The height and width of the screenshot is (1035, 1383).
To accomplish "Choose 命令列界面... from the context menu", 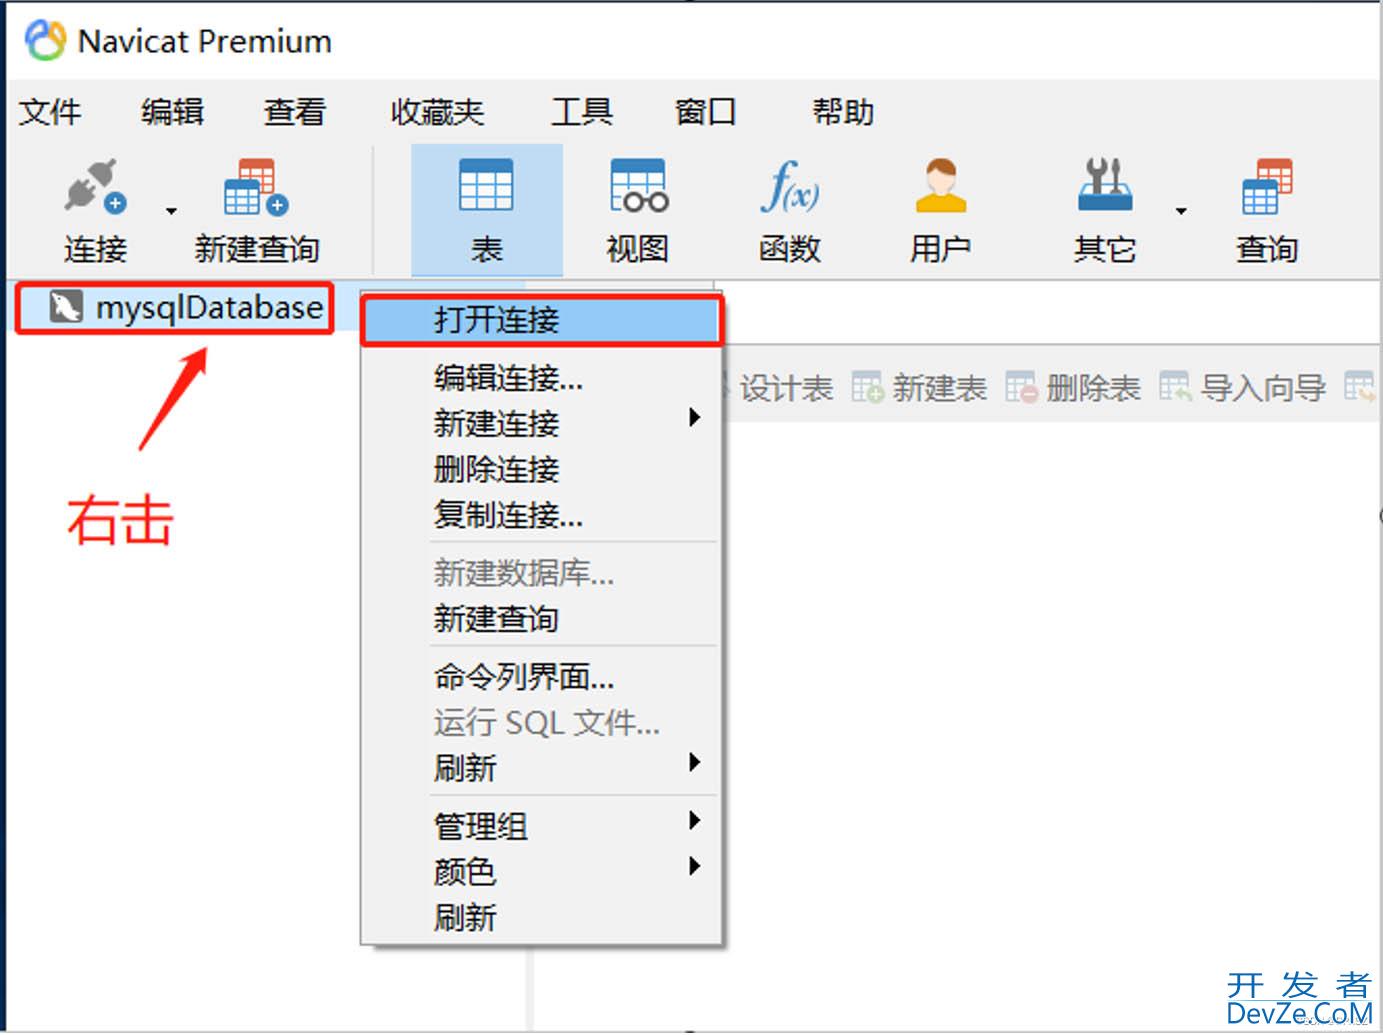I will point(541,677).
